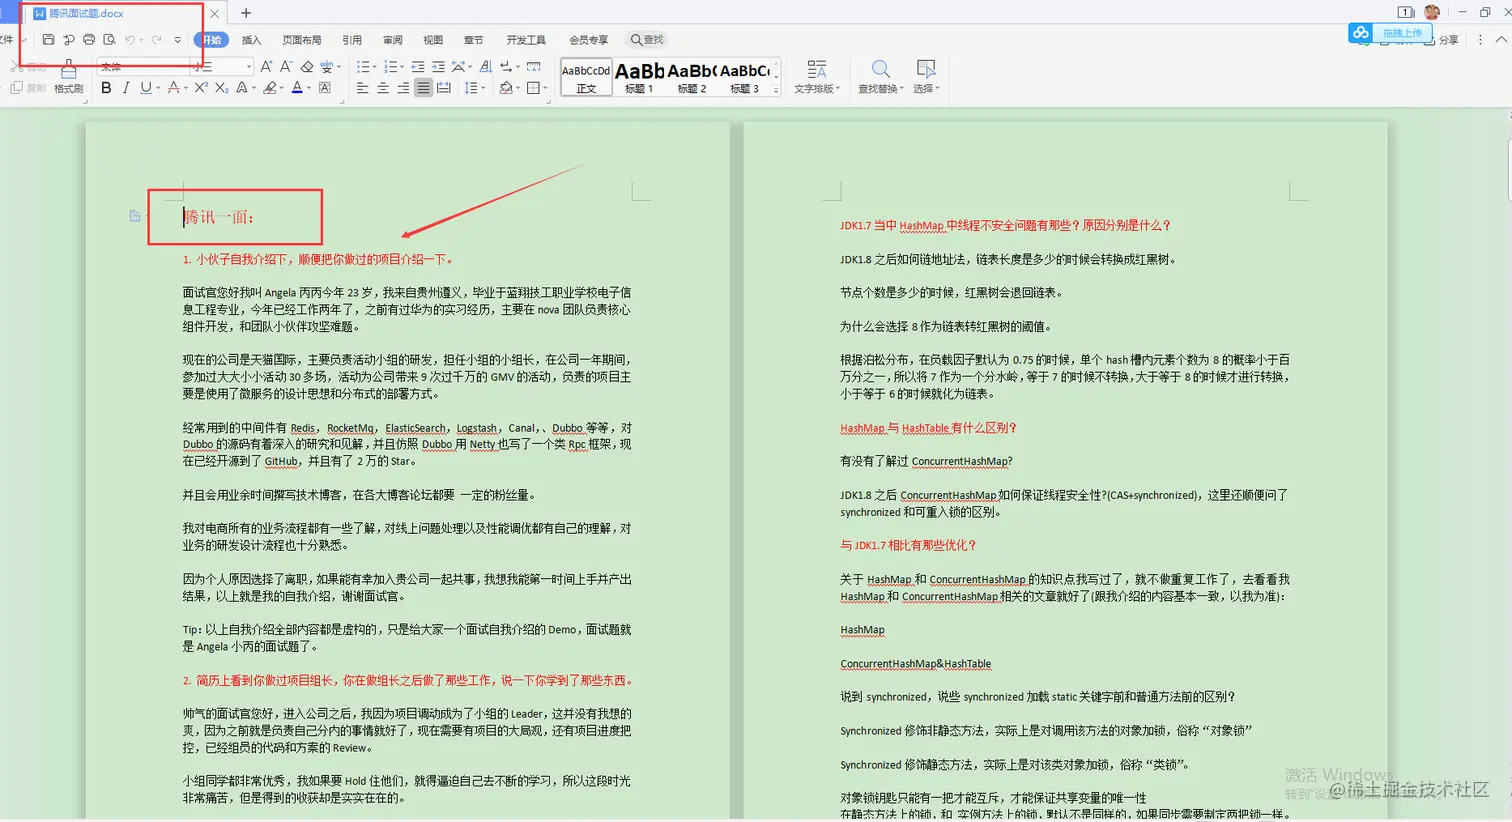The width and height of the screenshot is (1512, 822).
Task: Open the borders dropdown arrow
Action: coord(546,88)
